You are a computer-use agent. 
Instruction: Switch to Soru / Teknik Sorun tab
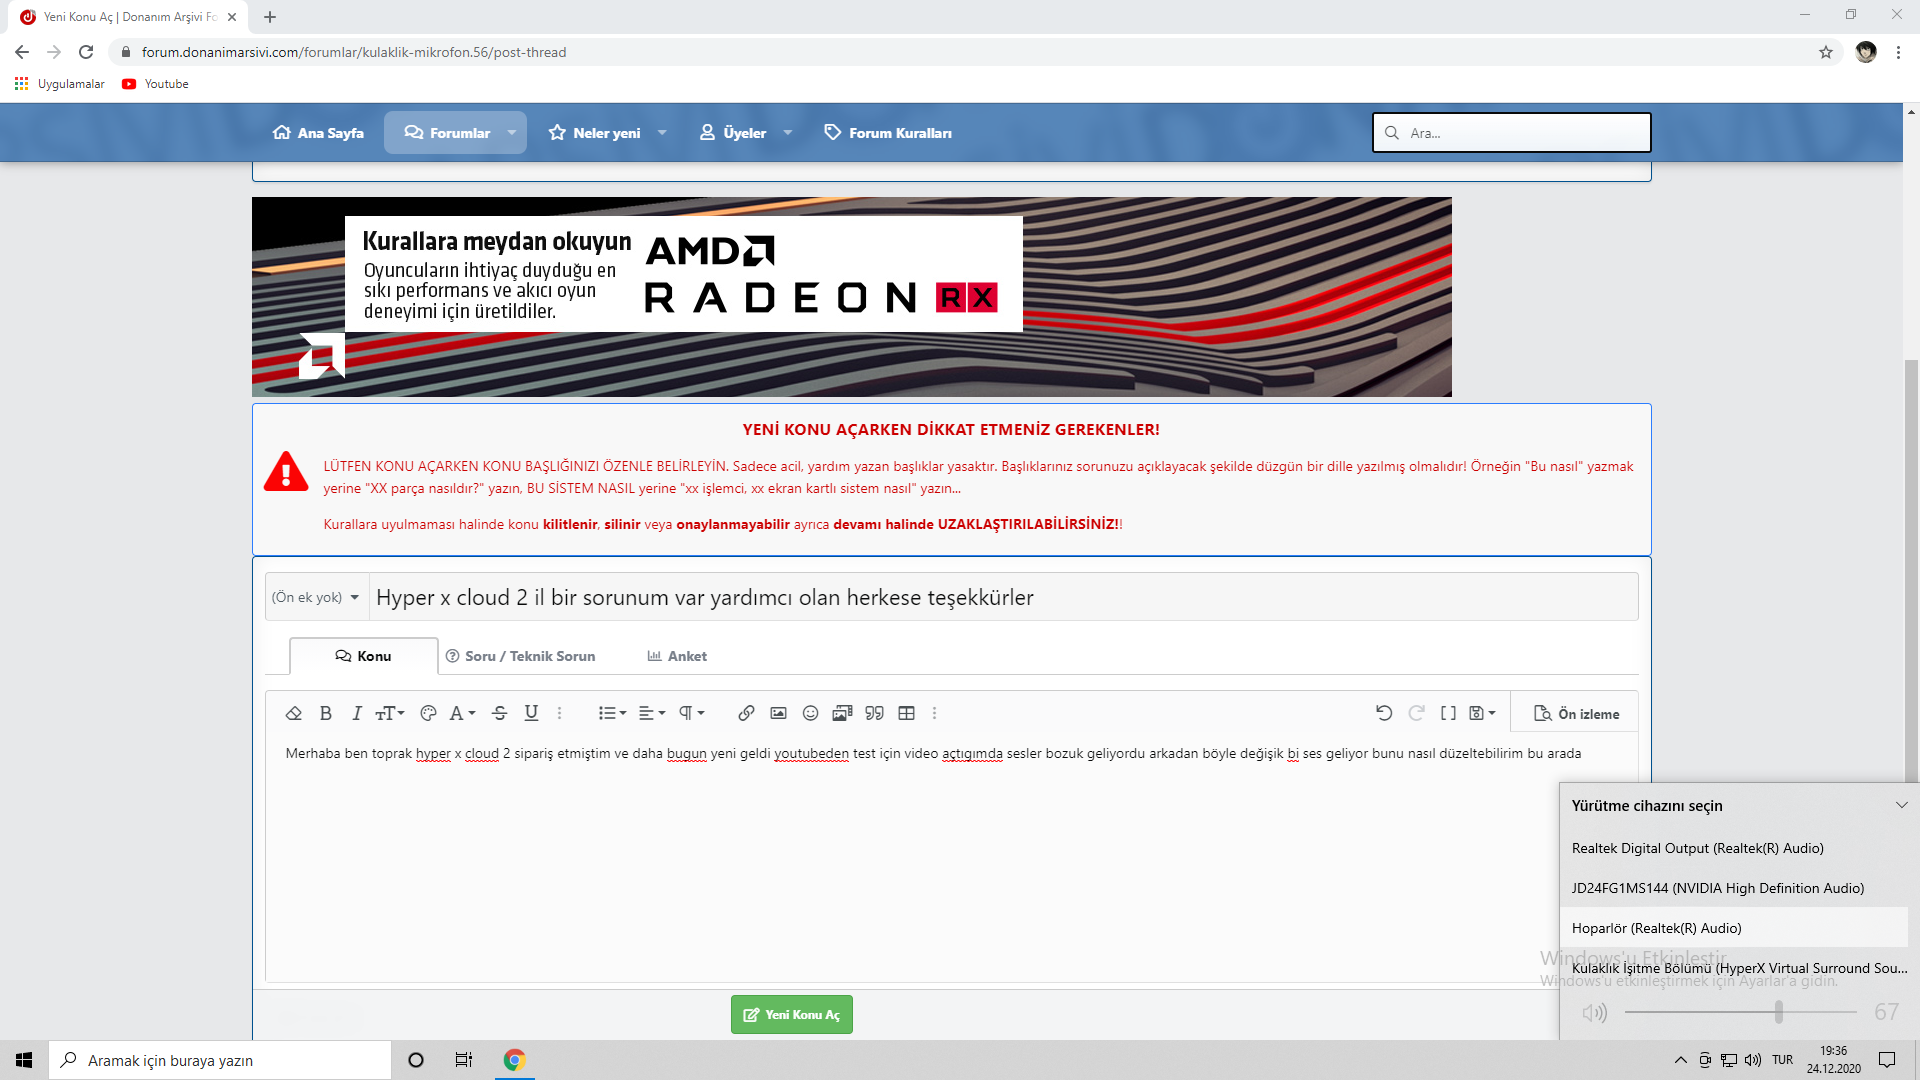click(520, 656)
